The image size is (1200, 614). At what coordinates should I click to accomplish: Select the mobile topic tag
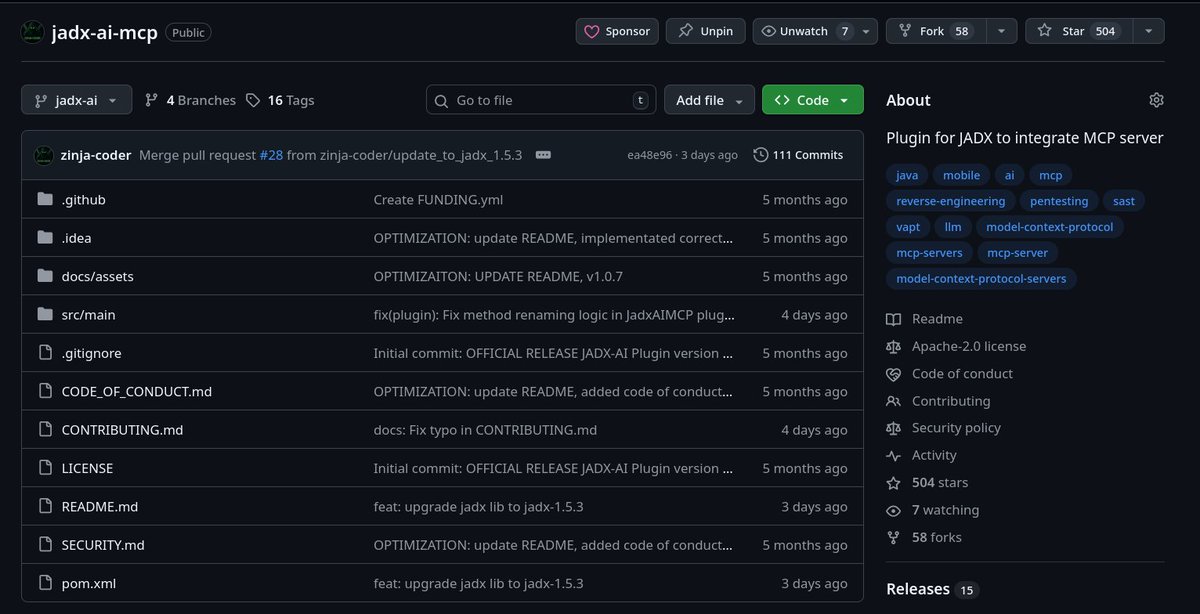click(x=962, y=175)
